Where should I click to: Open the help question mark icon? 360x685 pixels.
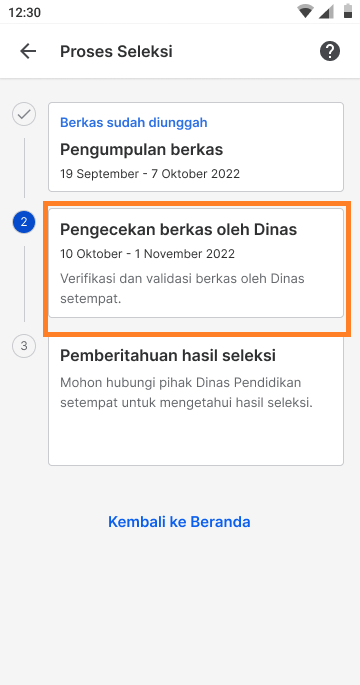[x=330, y=51]
